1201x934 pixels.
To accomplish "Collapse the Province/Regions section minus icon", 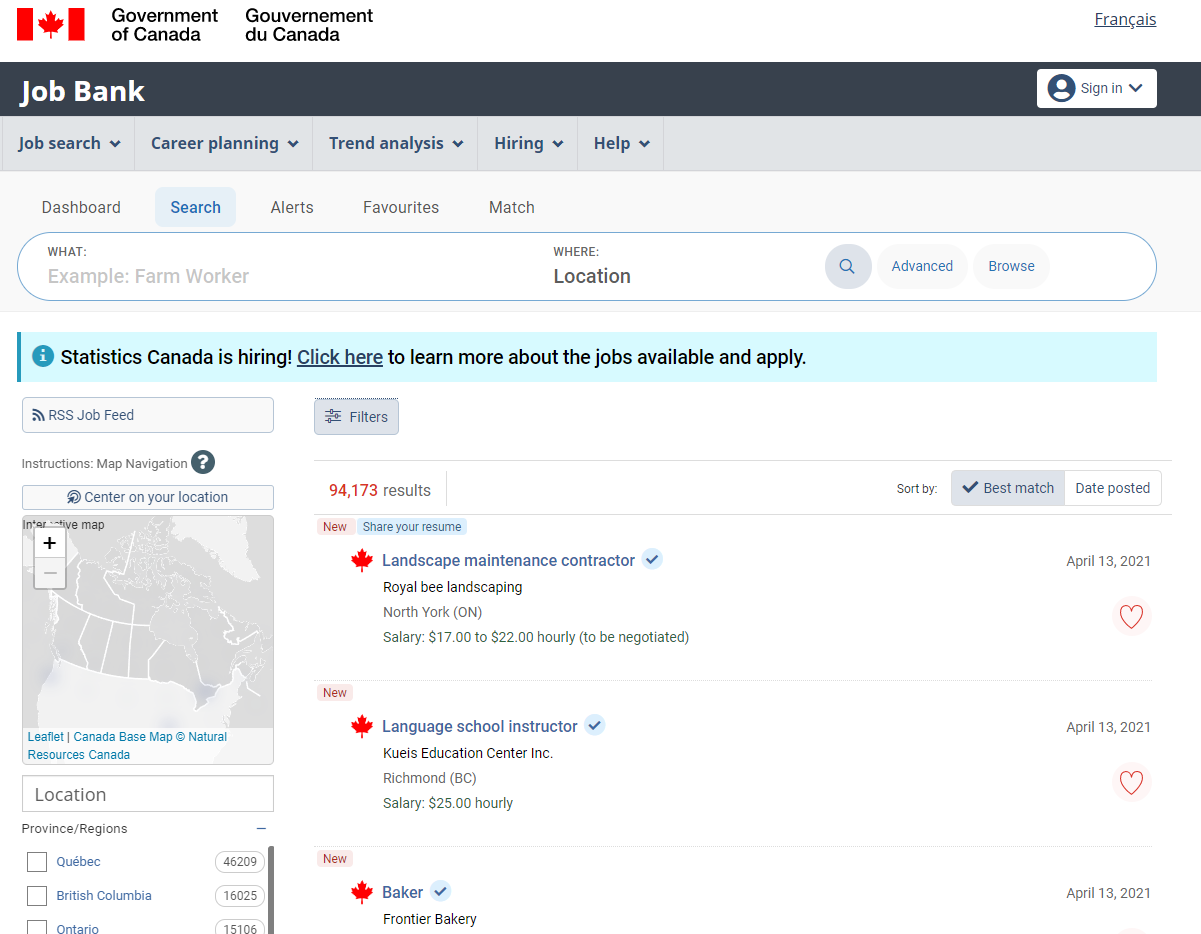I will [261, 829].
